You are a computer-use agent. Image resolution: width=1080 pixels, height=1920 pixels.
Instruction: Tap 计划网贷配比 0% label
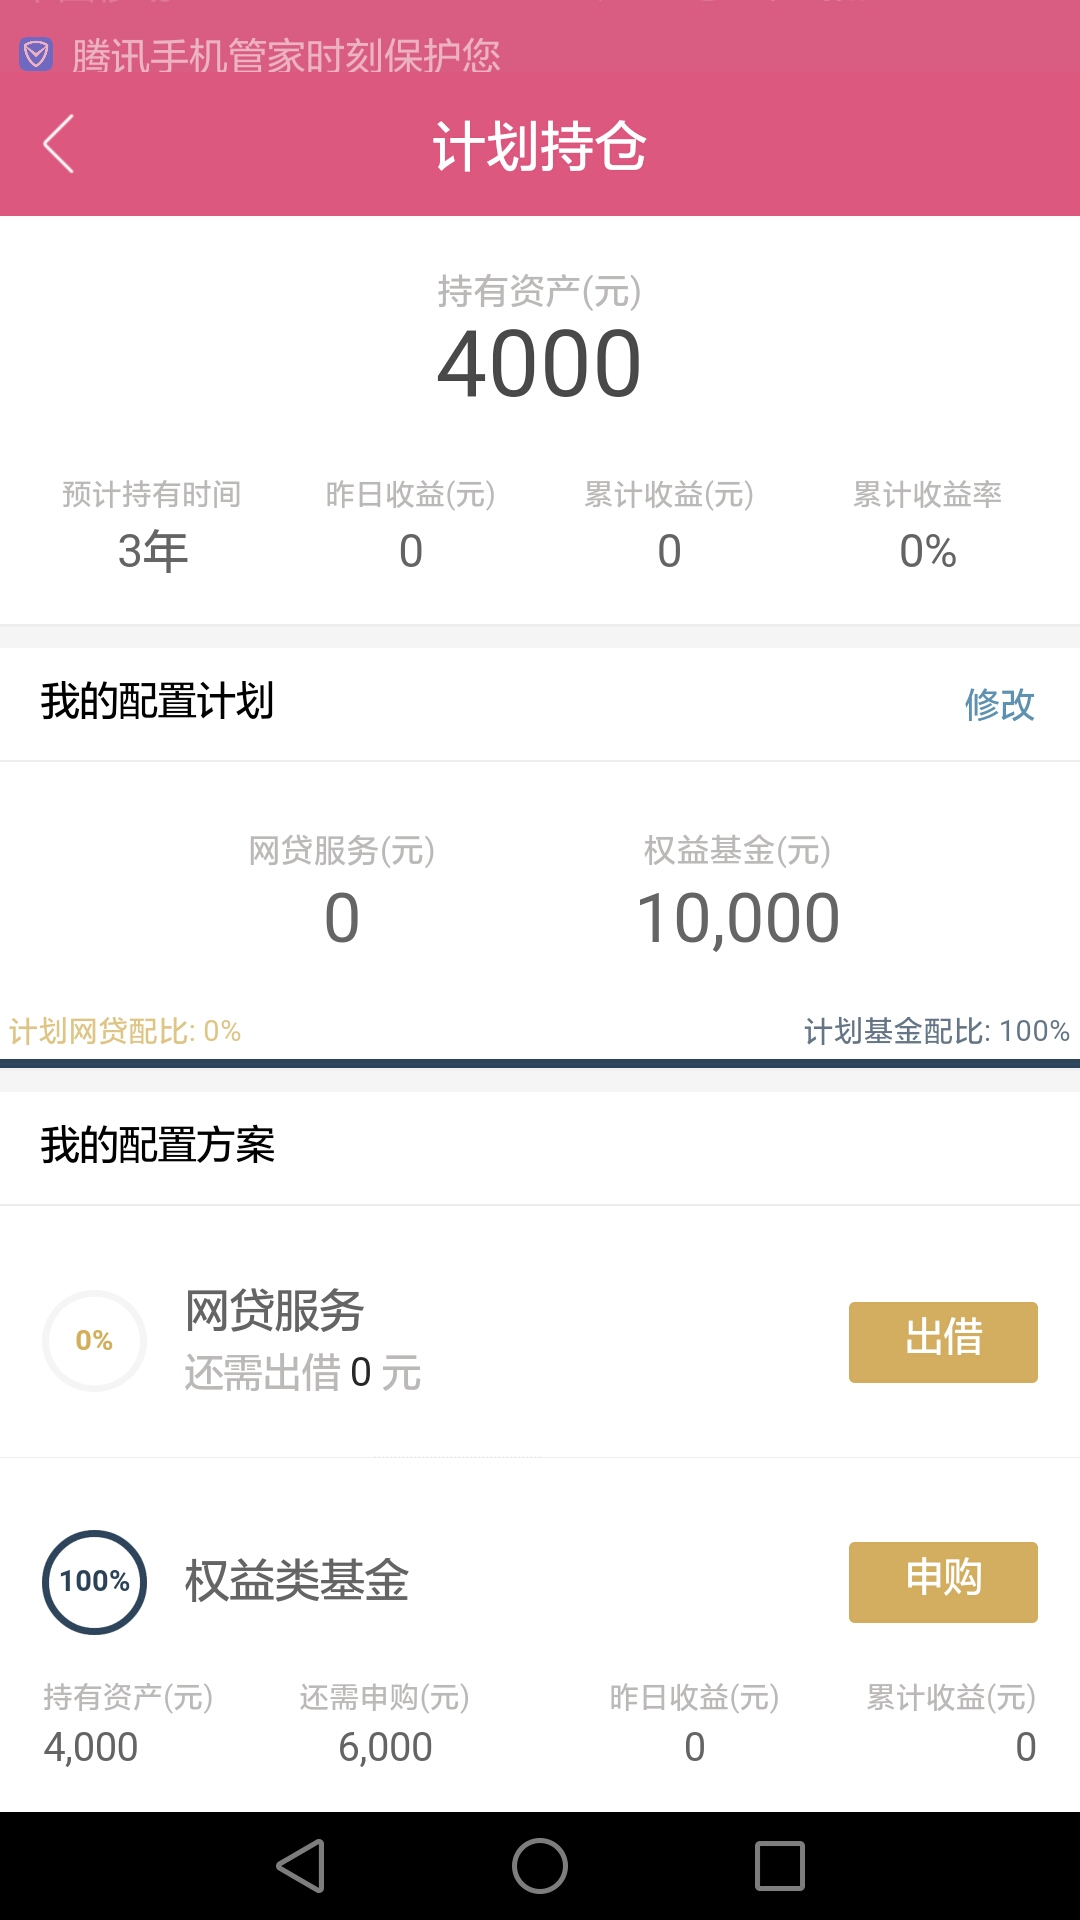click(125, 1031)
